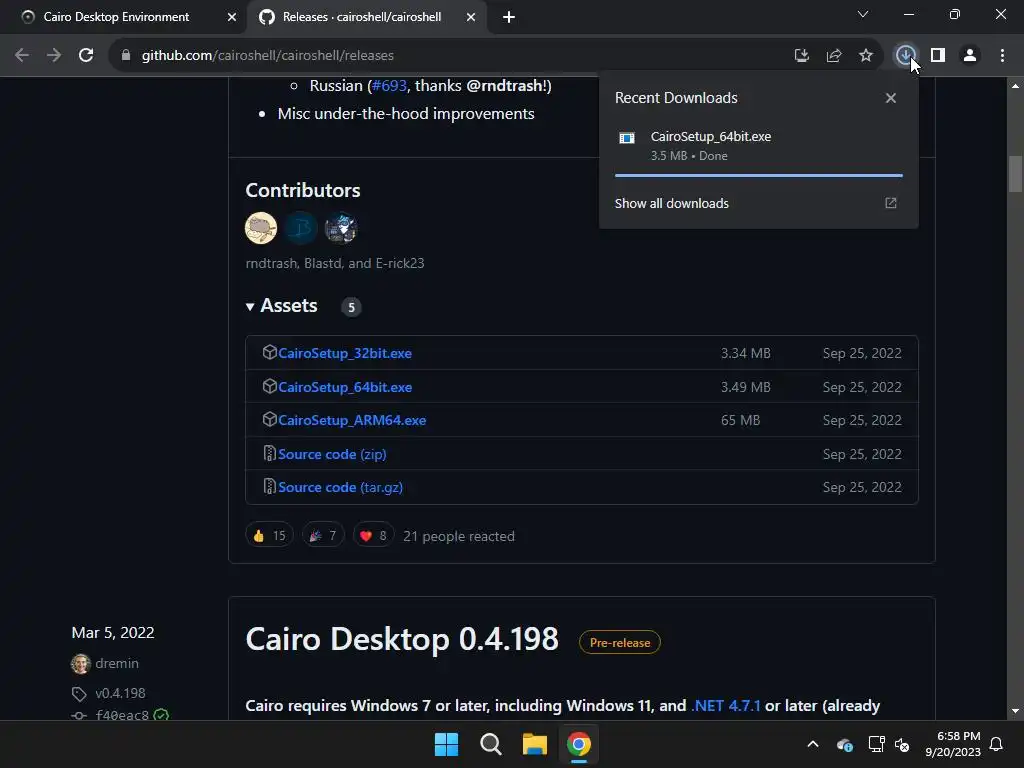
Task: Open the downloaded CairoSetup_64bit.exe file entry
Action: pyautogui.click(x=758, y=146)
